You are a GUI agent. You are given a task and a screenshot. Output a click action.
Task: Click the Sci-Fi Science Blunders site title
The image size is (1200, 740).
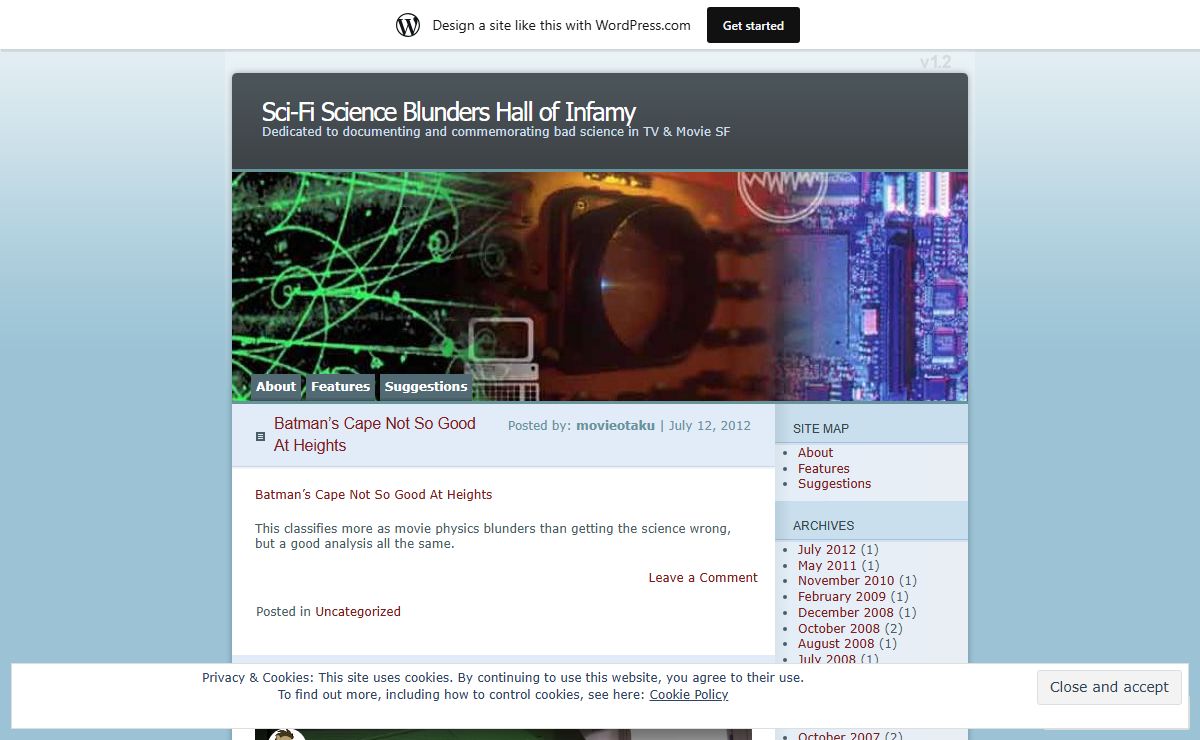448,111
